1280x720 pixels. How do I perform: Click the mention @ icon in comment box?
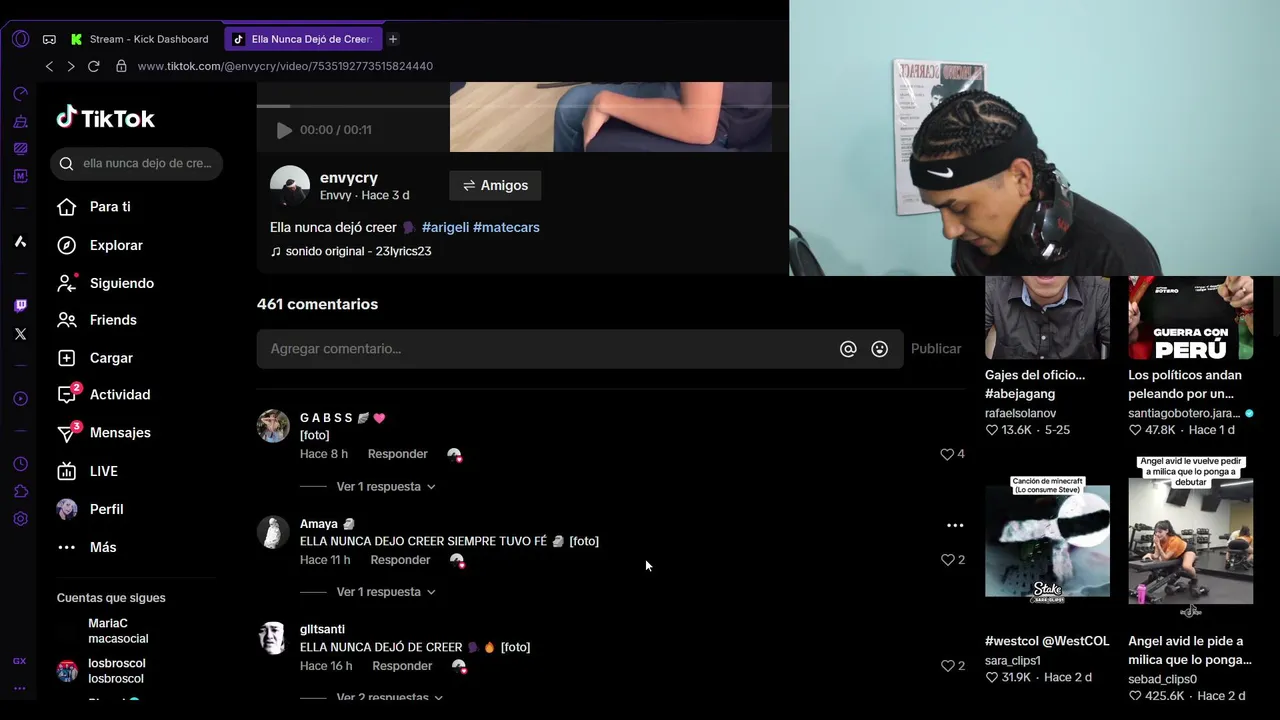click(848, 349)
